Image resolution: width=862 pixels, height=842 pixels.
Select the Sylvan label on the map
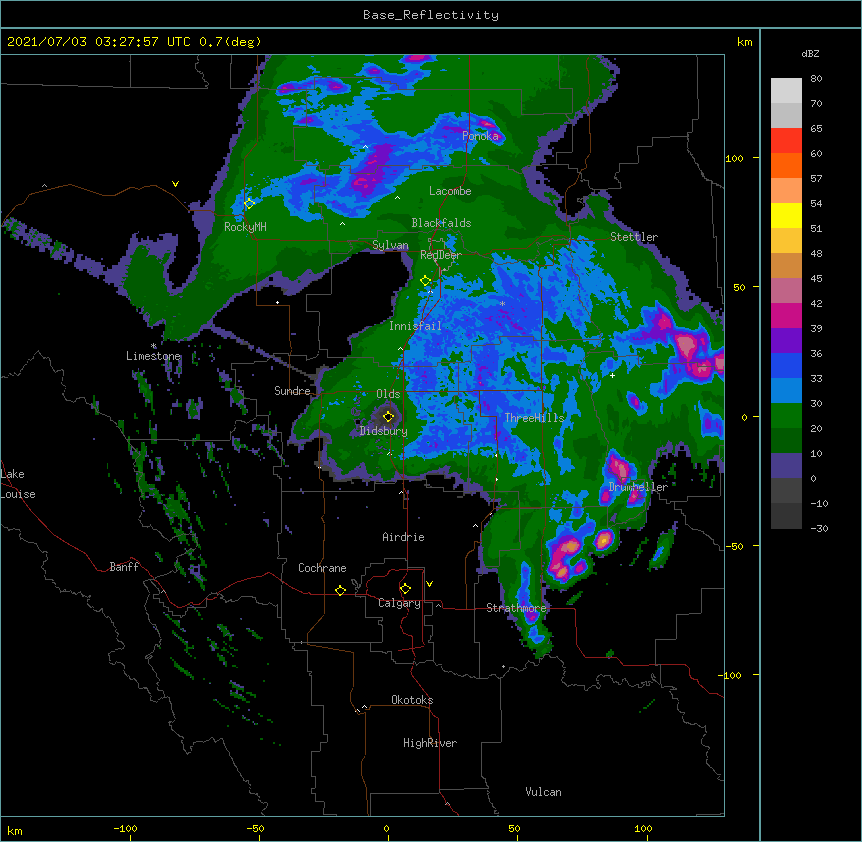[x=390, y=245]
